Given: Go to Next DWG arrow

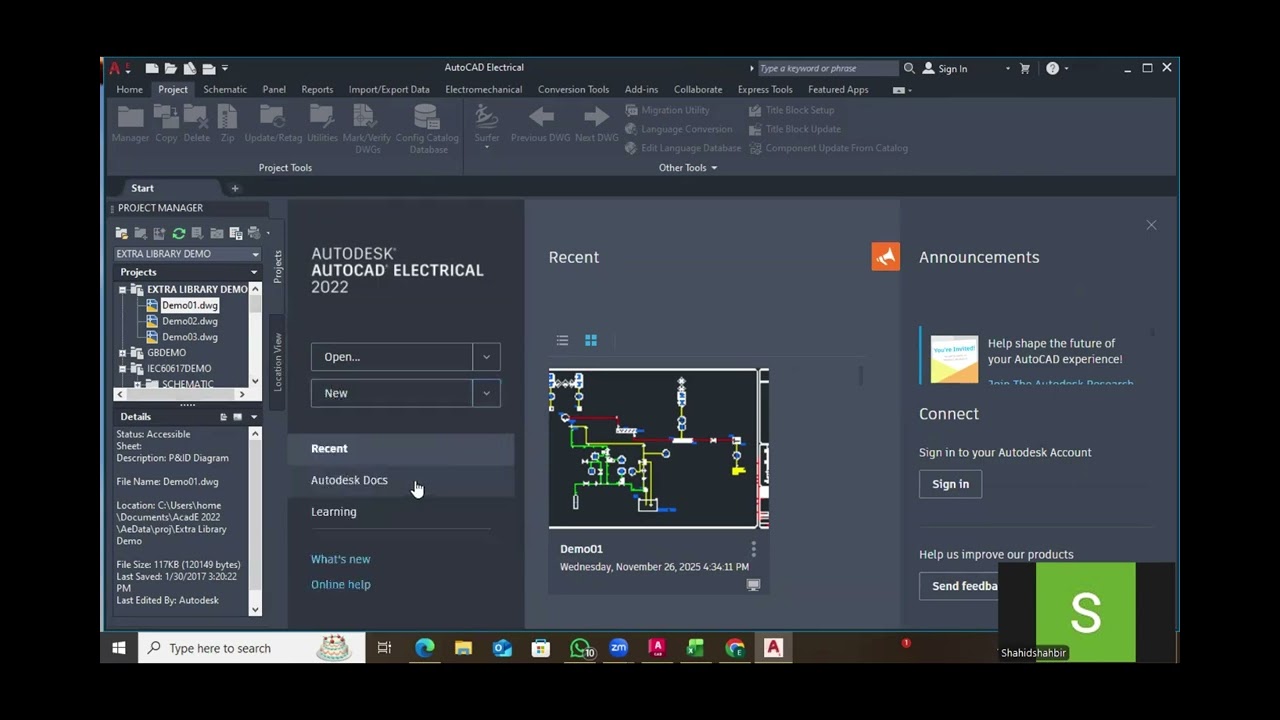Looking at the screenshot, I should click(x=596, y=124).
